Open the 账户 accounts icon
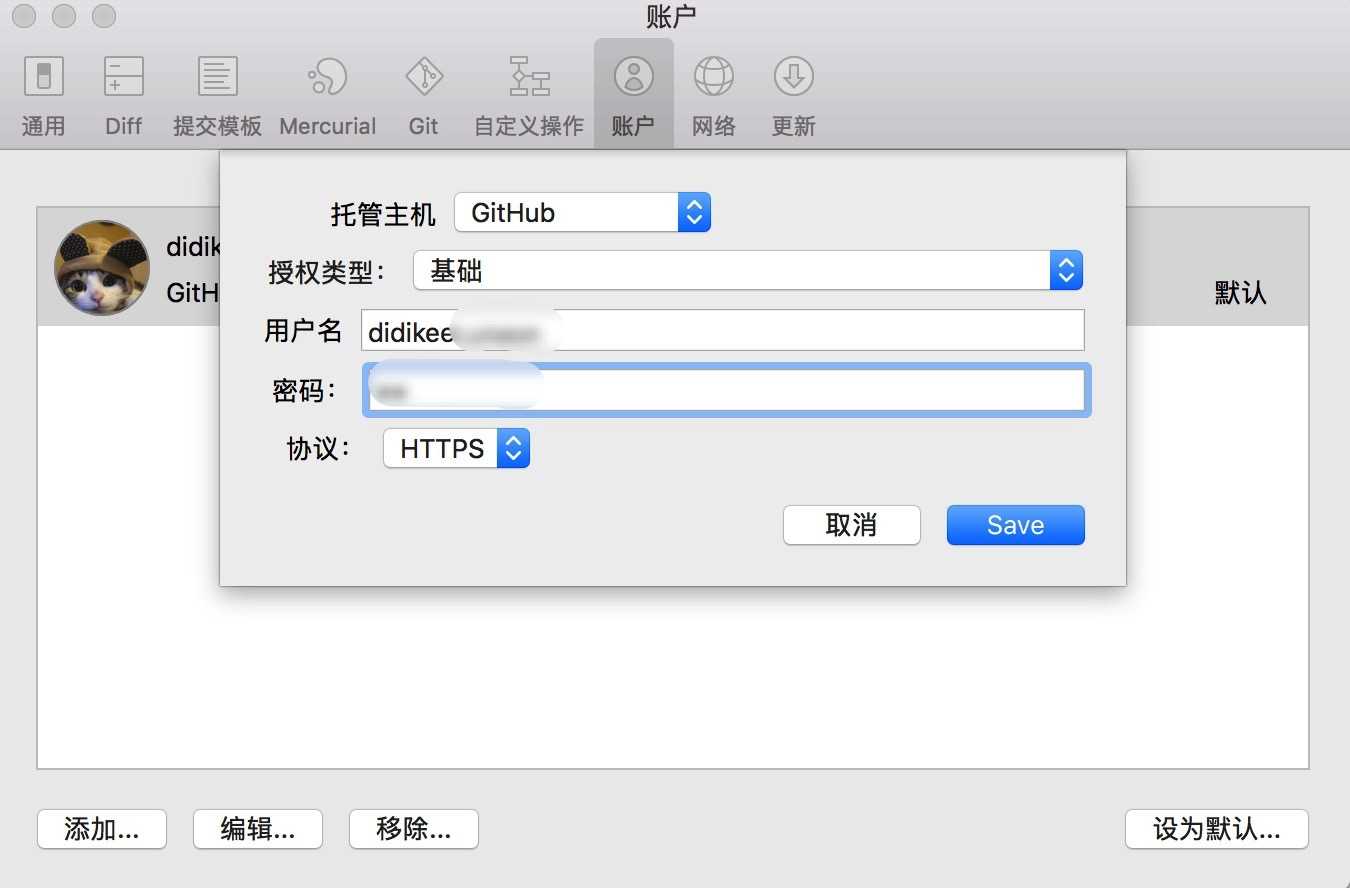The width and height of the screenshot is (1350, 888). click(633, 96)
